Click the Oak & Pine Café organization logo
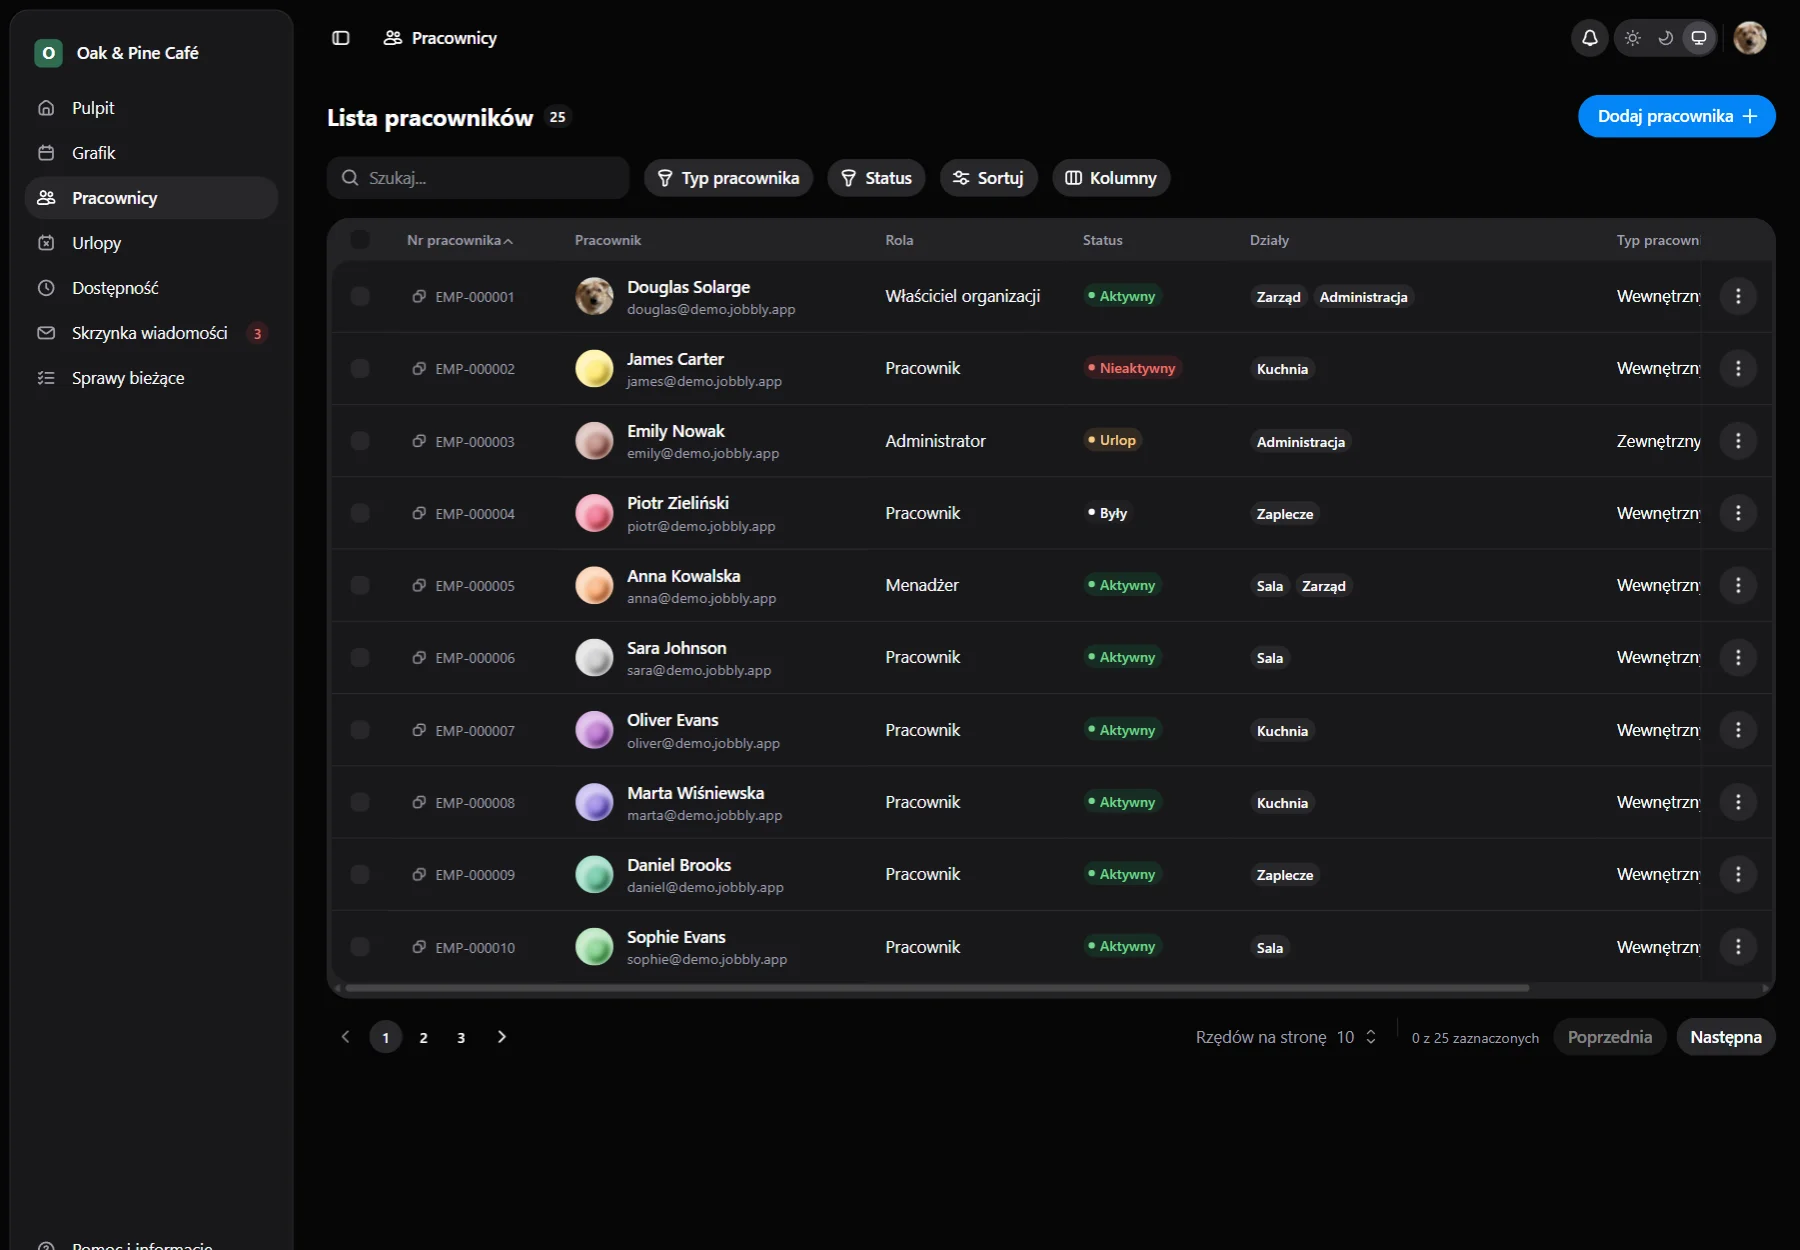This screenshot has width=1800, height=1250. 48,53
